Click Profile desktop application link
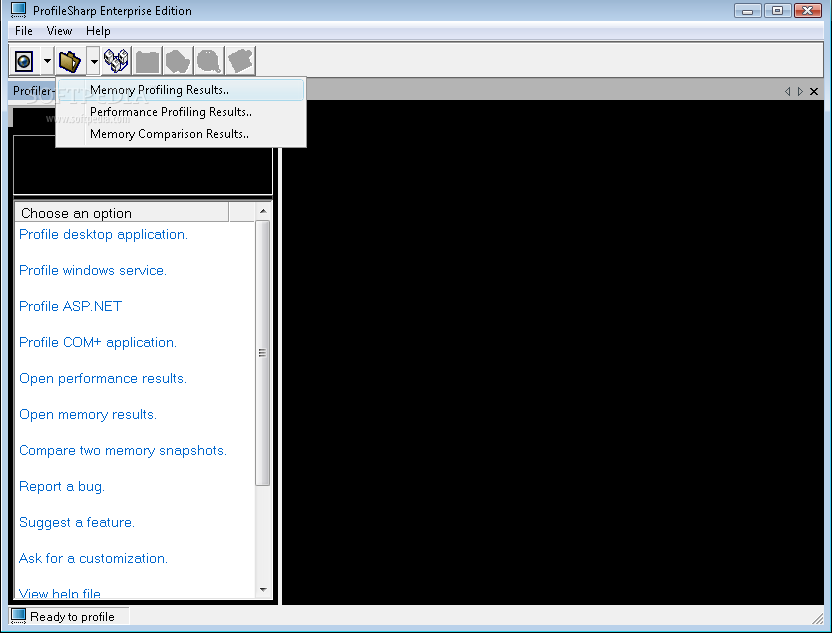The image size is (832, 633). tap(103, 235)
